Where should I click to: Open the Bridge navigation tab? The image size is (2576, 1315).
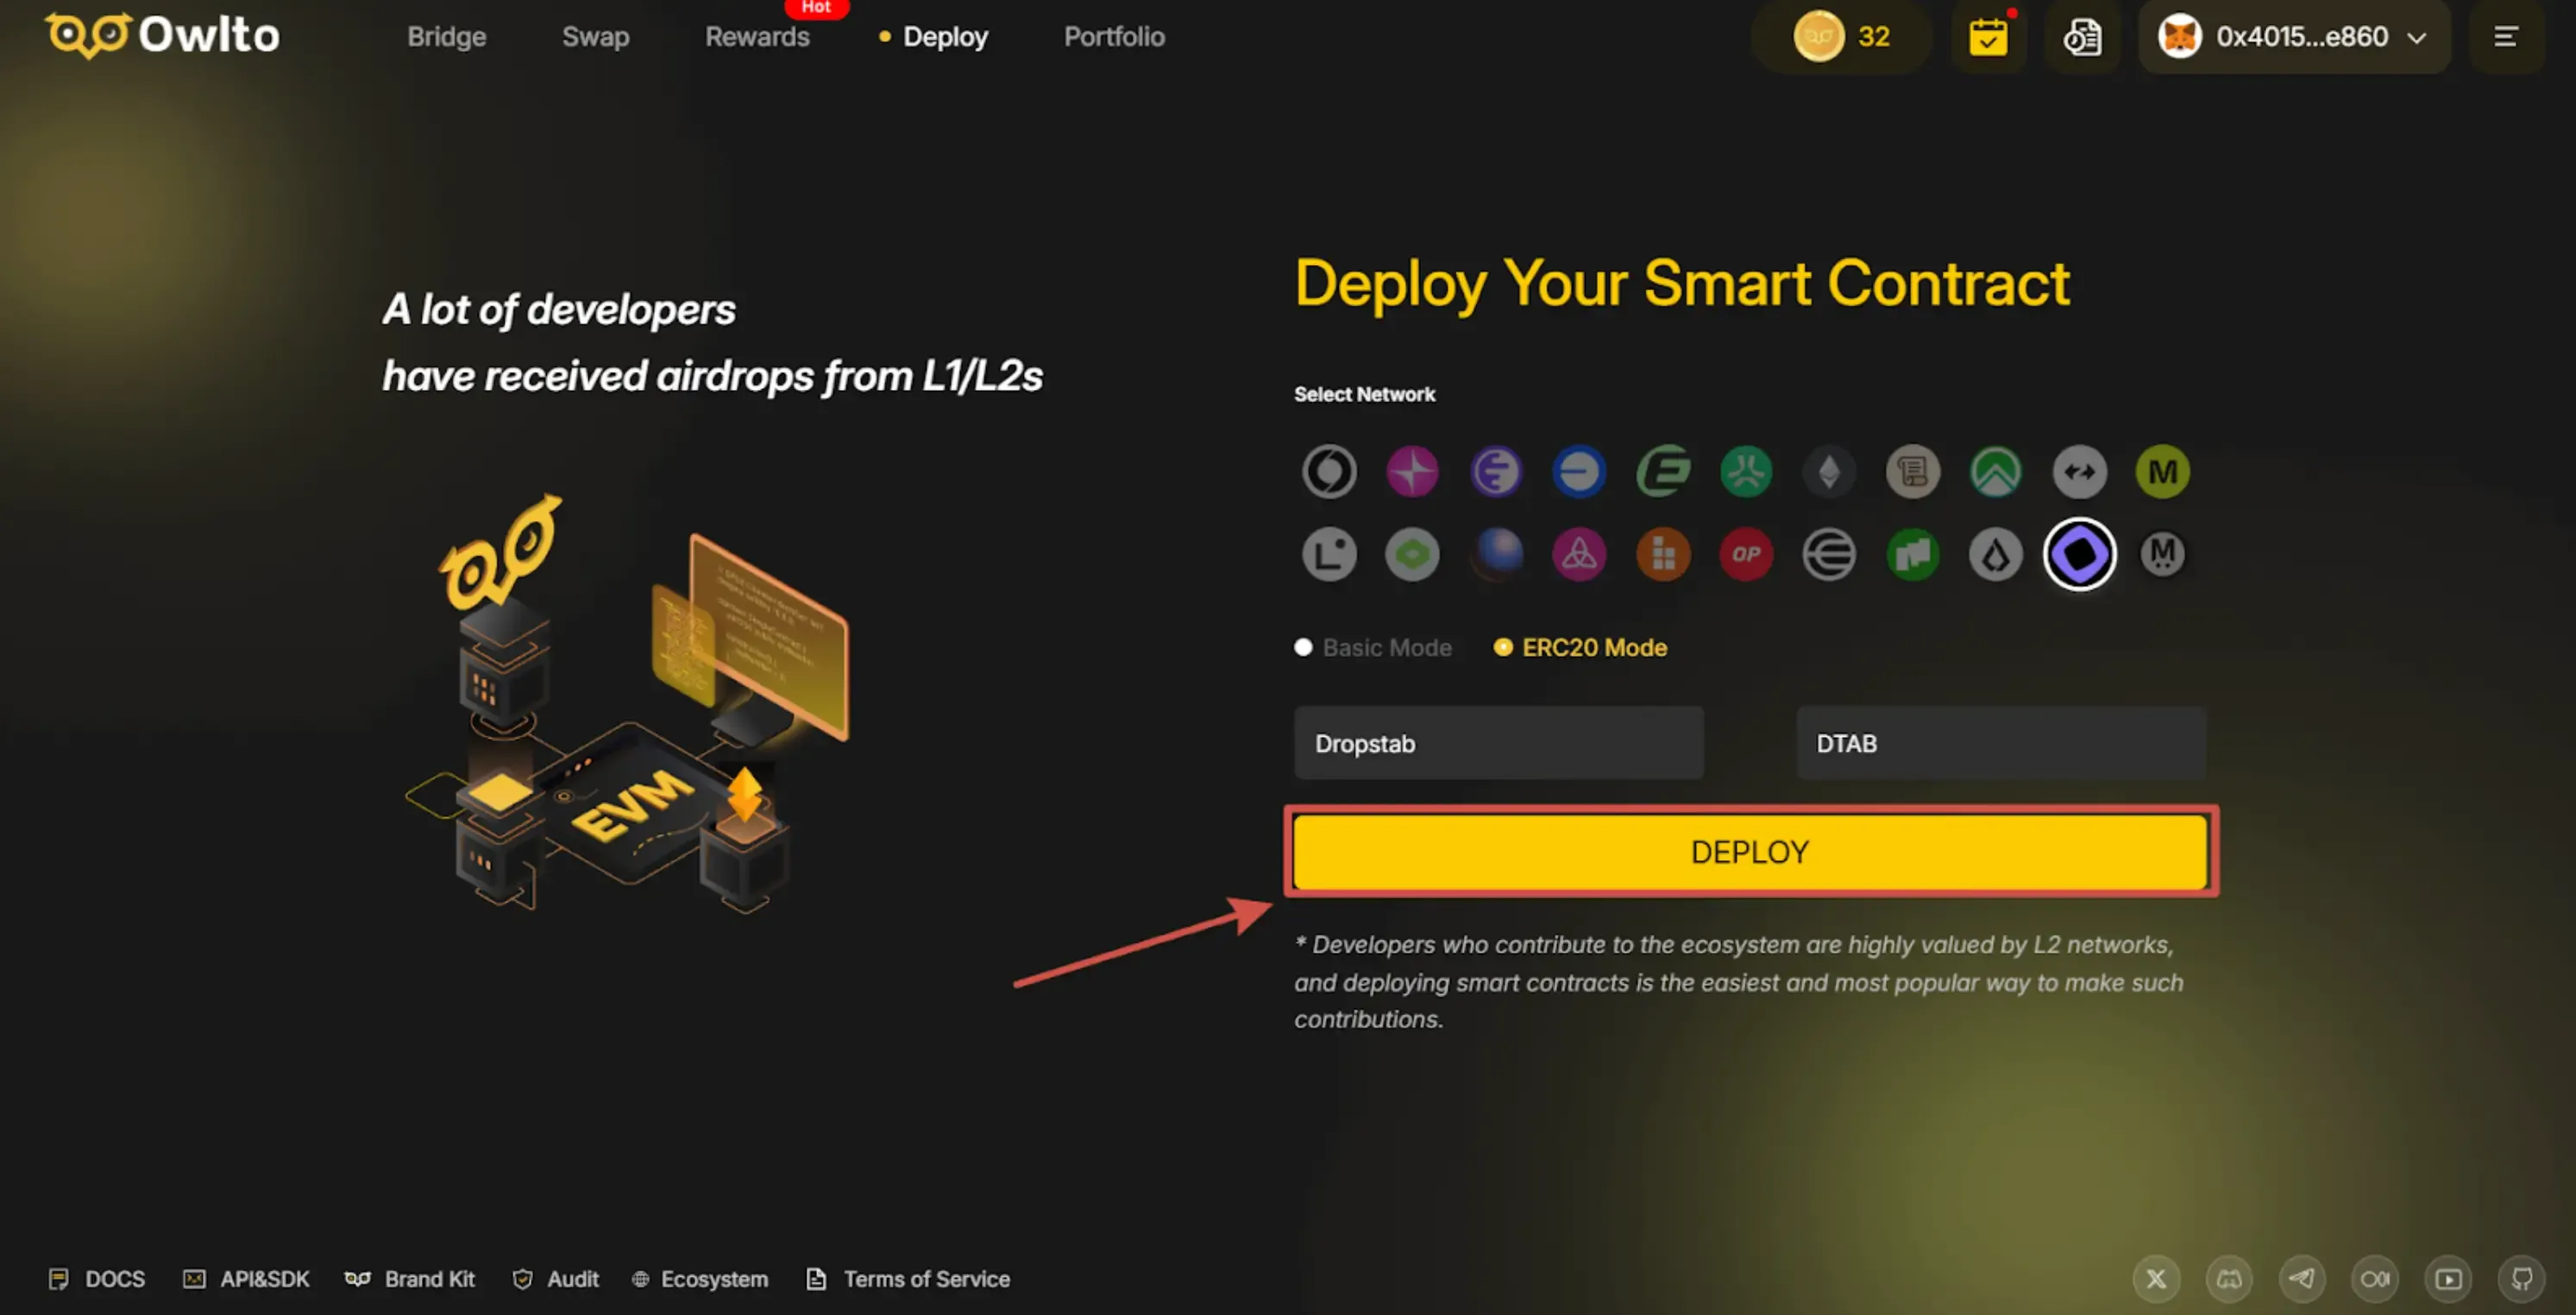coord(446,37)
